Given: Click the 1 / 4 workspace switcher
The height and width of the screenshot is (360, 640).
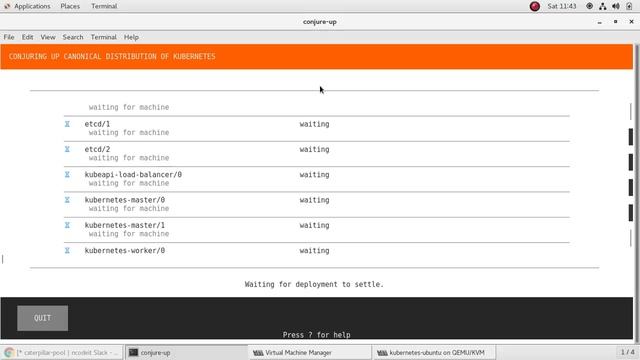Looking at the screenshot, I should click(x=627, y=352).
